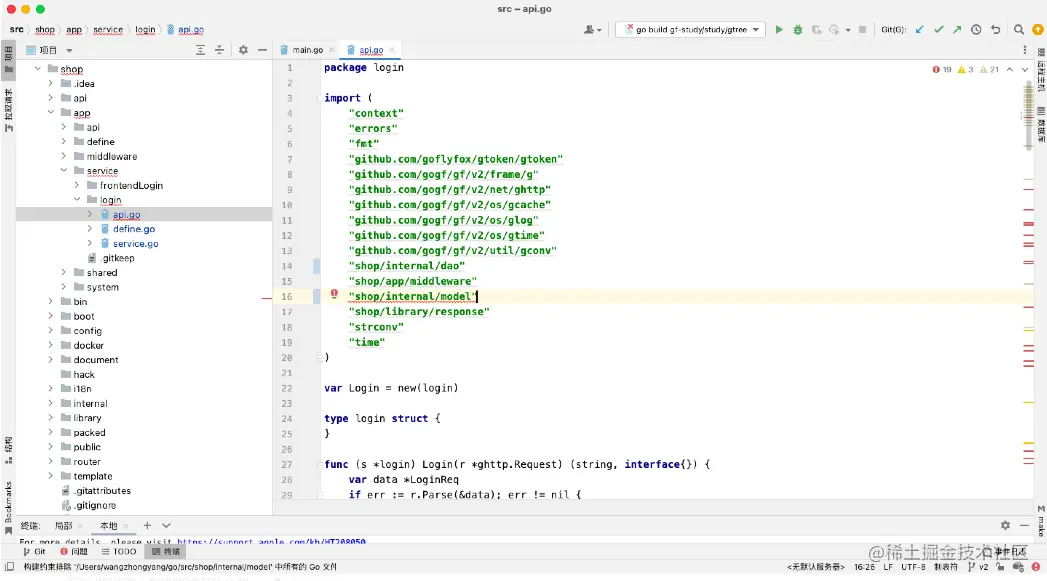Minimize the terminal panel

click(x=1024, y=526)
